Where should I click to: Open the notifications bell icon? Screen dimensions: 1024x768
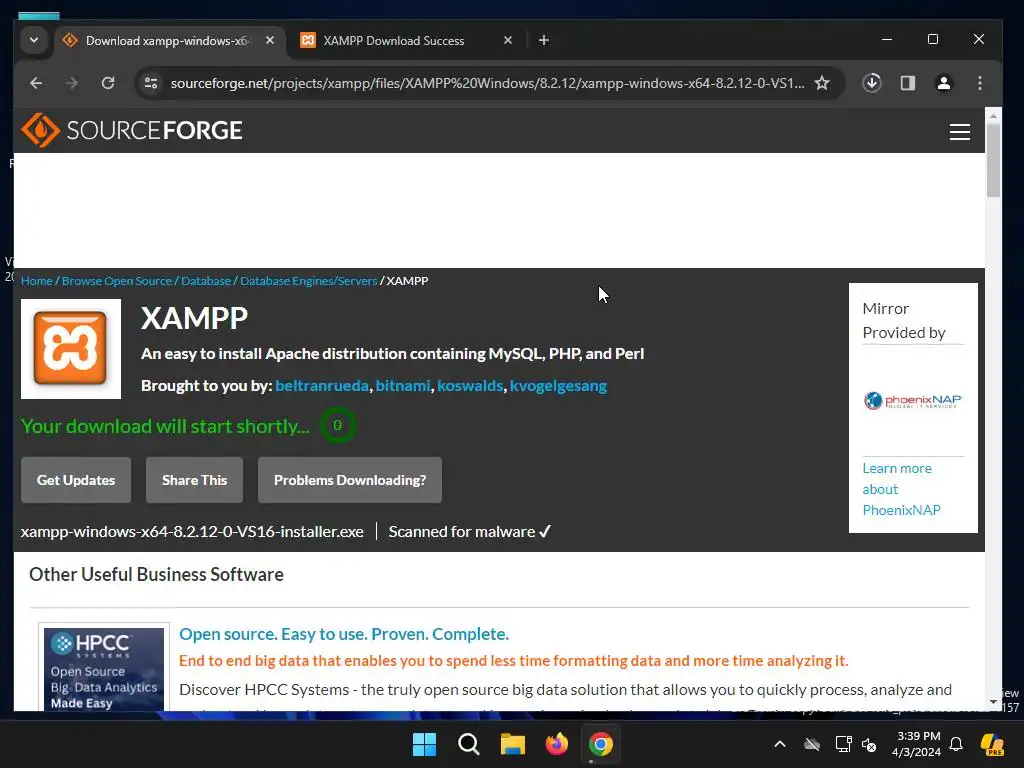pyautogui.click(x=956, y=744)
